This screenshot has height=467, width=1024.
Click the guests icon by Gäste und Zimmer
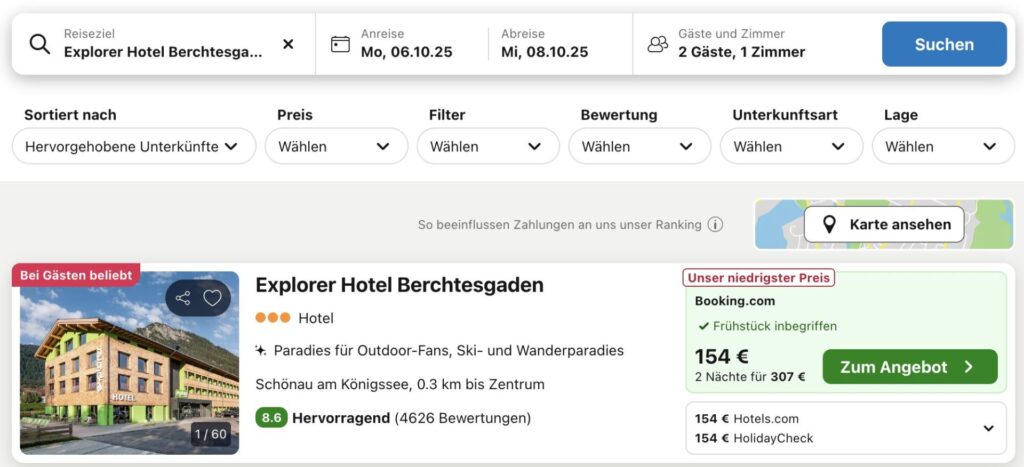pos(658,44)
